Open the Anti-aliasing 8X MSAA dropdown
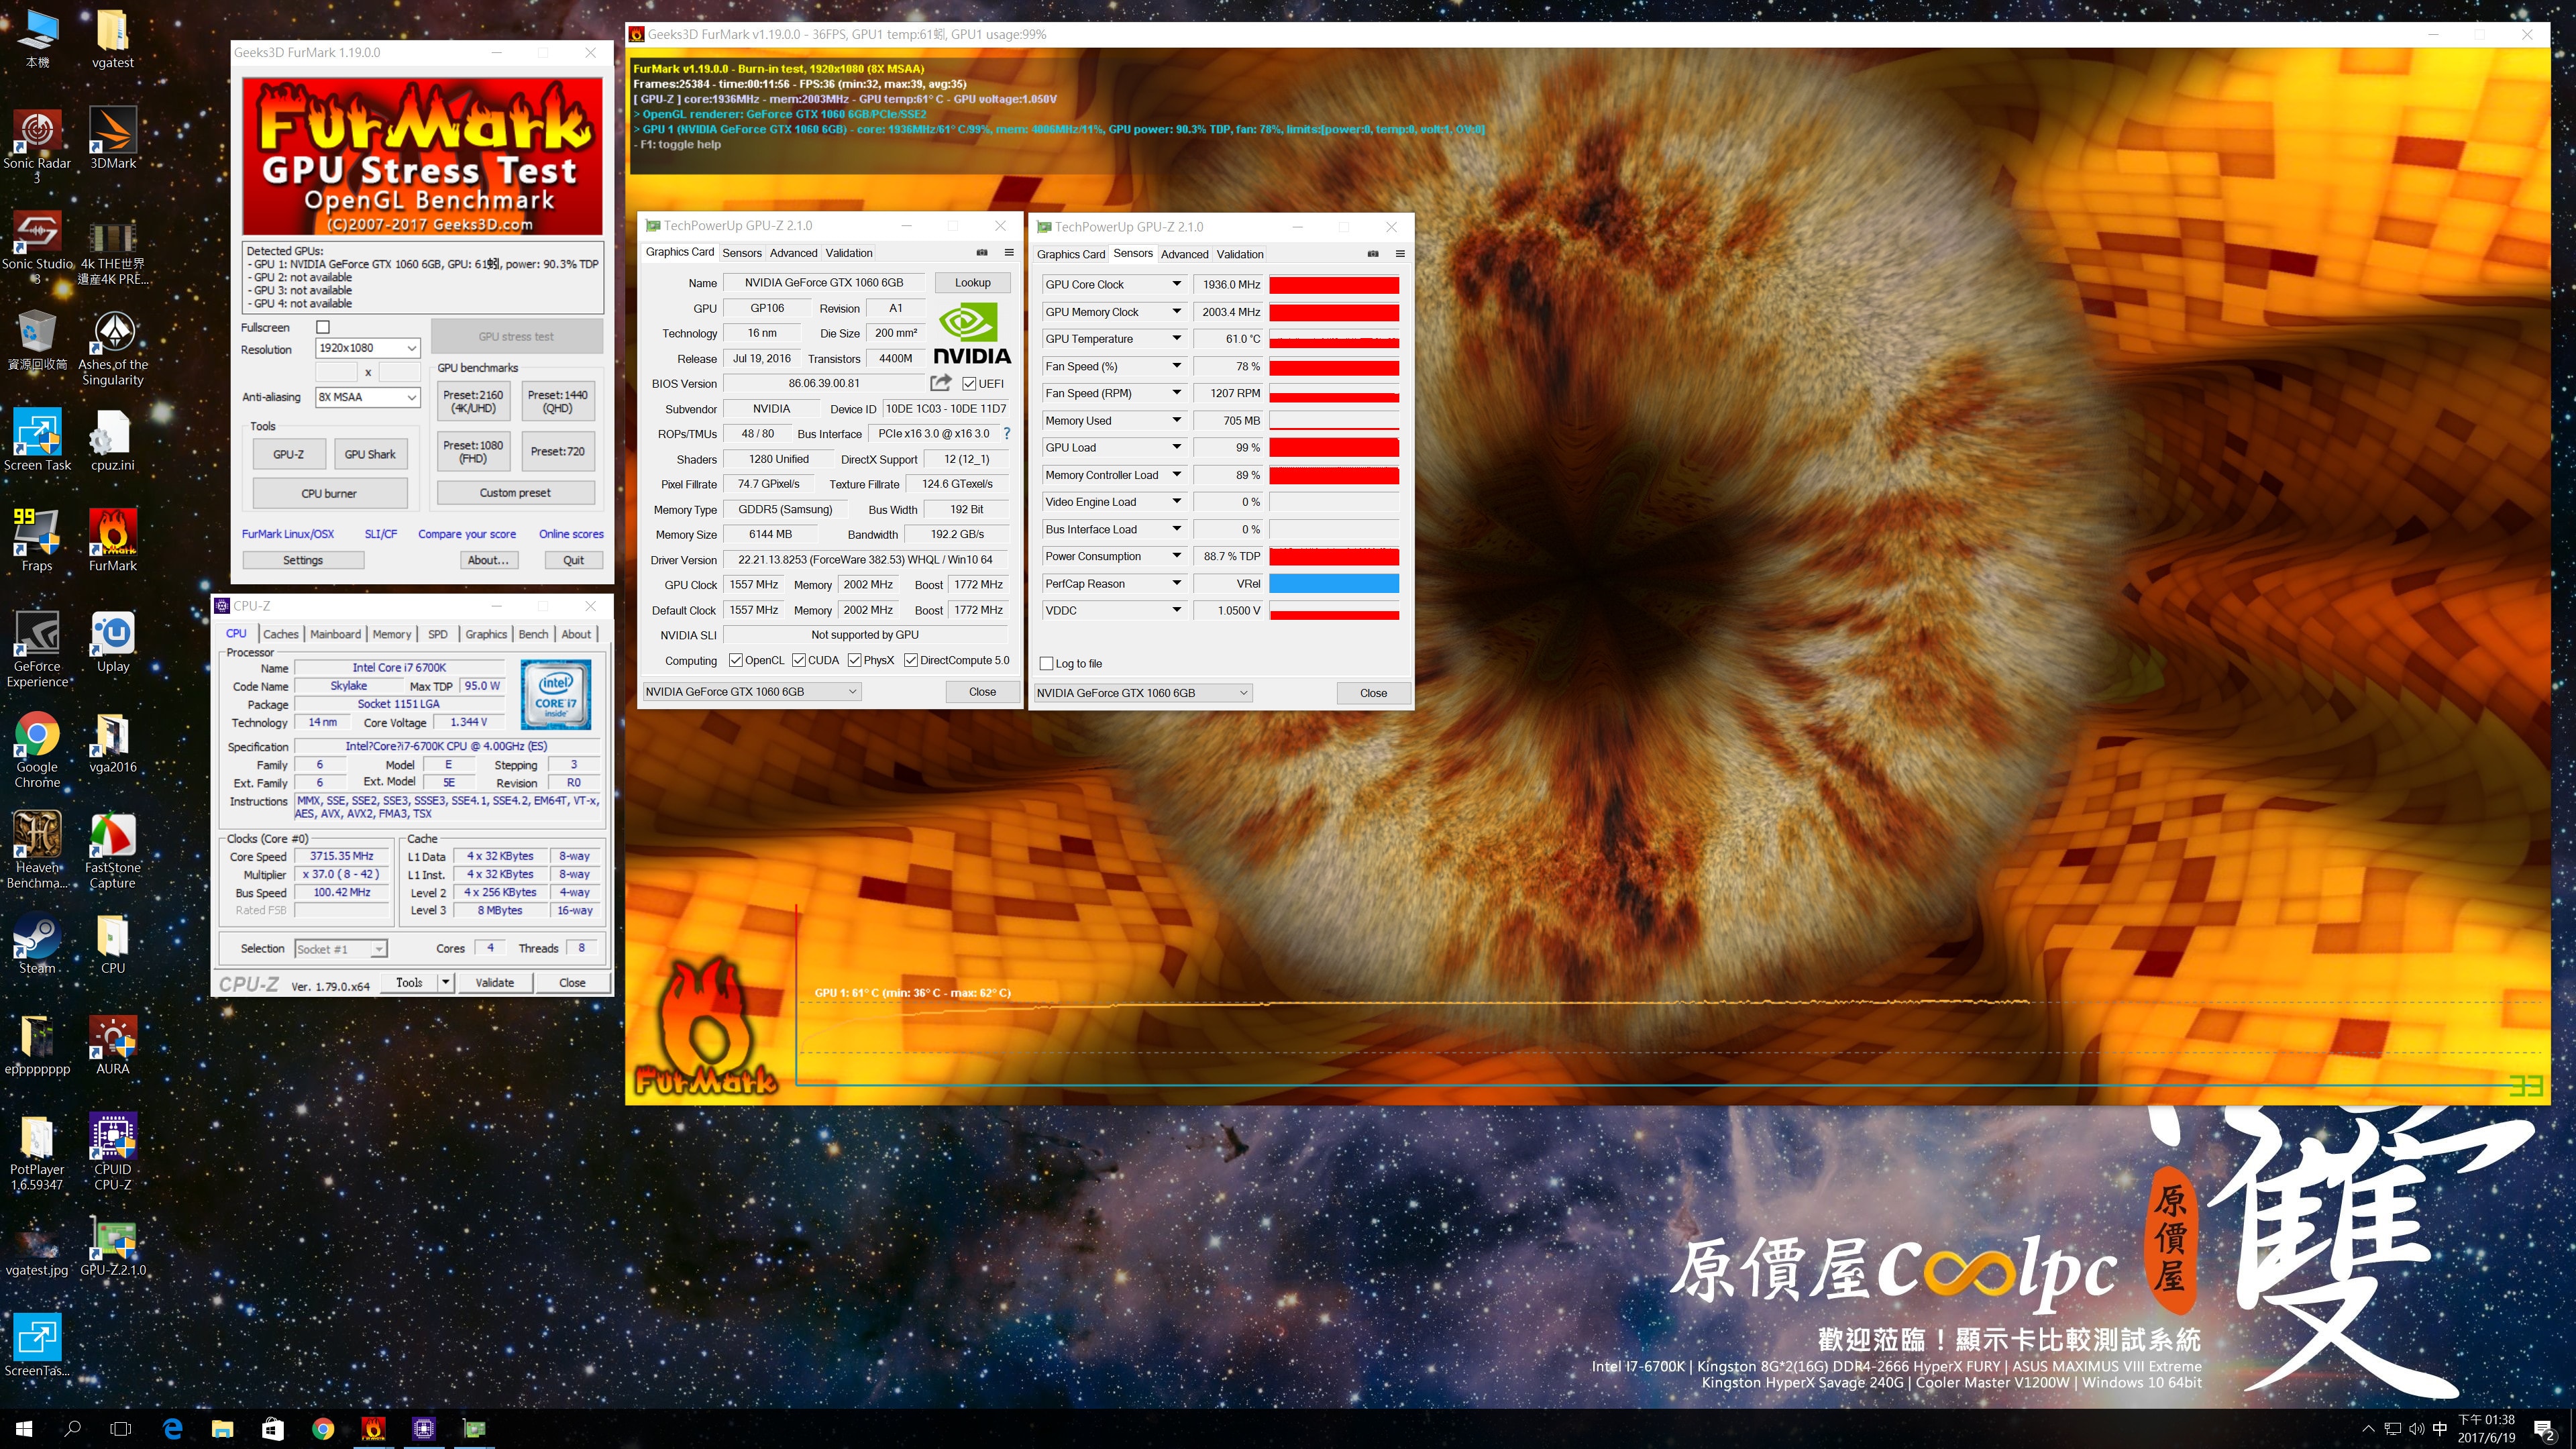Viewport: 2576px width, 1449px height. 368,397
